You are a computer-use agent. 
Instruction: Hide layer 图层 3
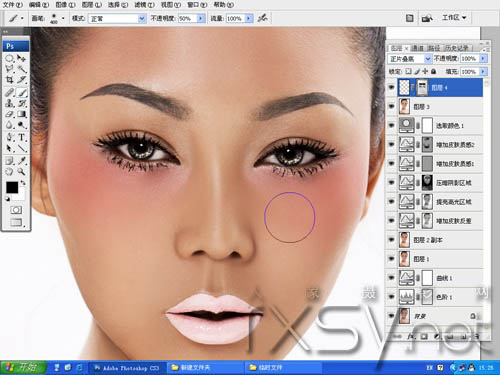tap(391, 106)
